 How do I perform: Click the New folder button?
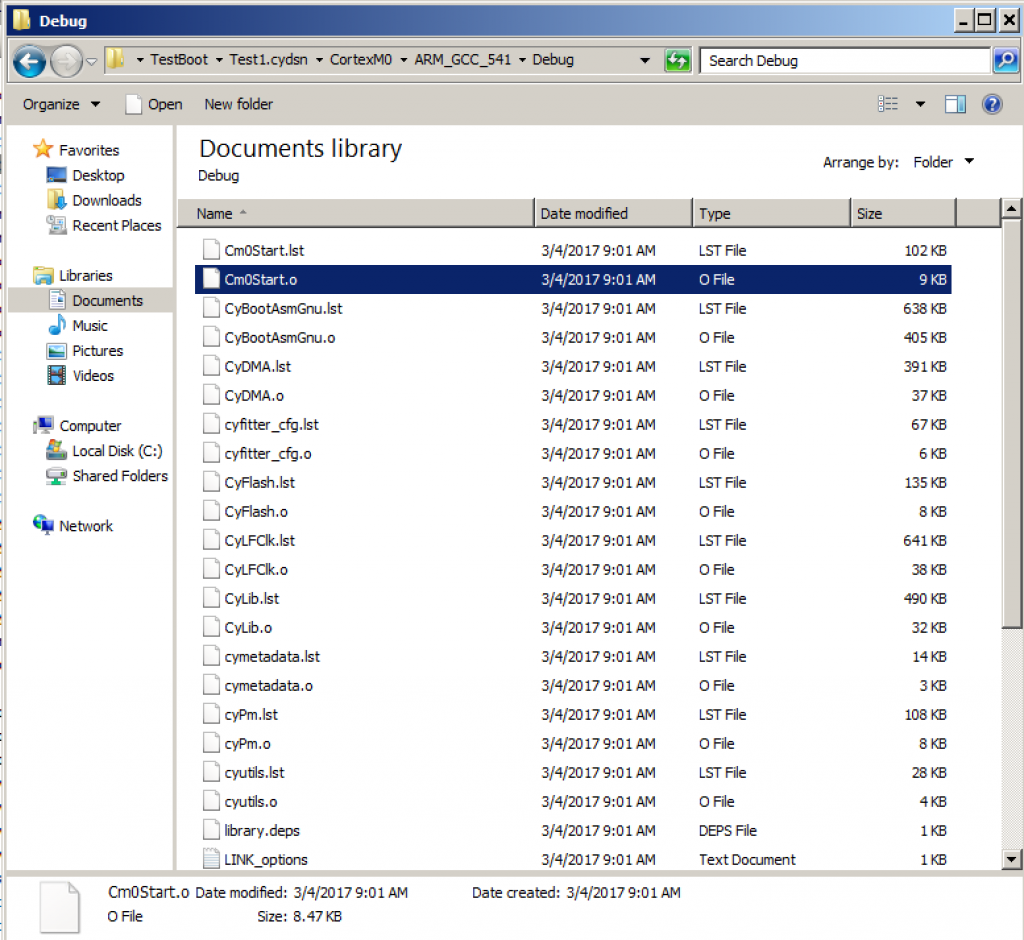pos(238,104)
